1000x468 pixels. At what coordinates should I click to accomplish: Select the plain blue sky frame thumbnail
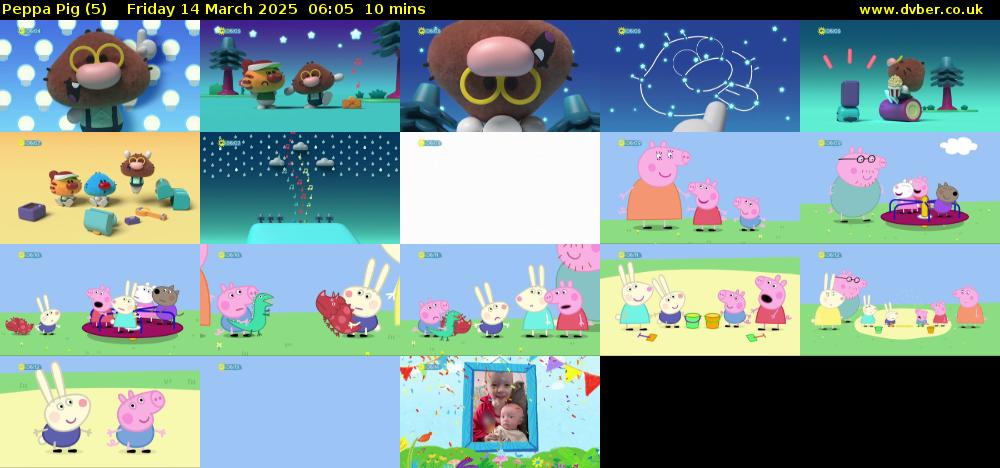click(300, 412)
